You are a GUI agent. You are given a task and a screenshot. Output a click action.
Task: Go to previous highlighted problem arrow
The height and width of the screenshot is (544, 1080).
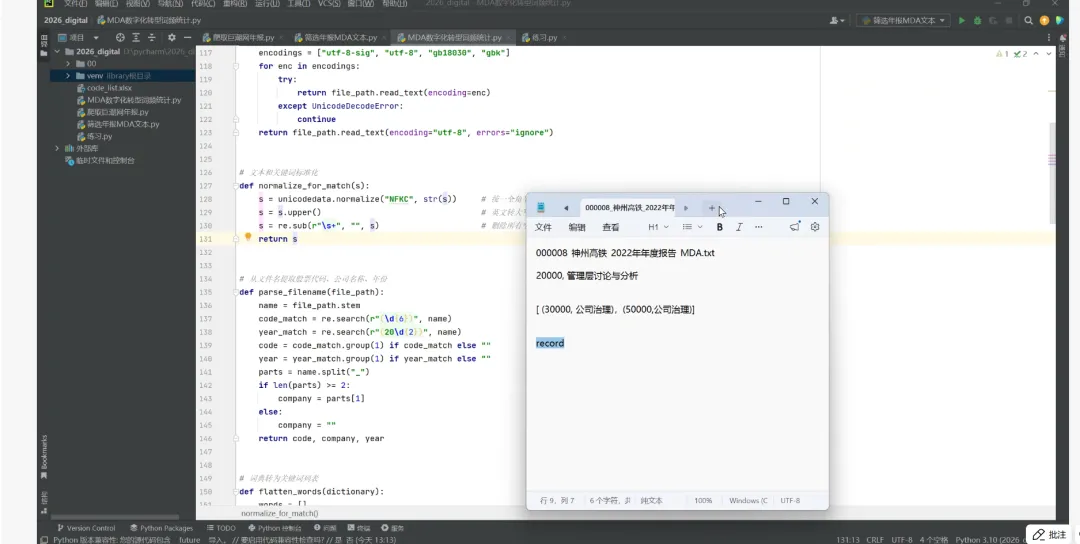pos(1037,54)
